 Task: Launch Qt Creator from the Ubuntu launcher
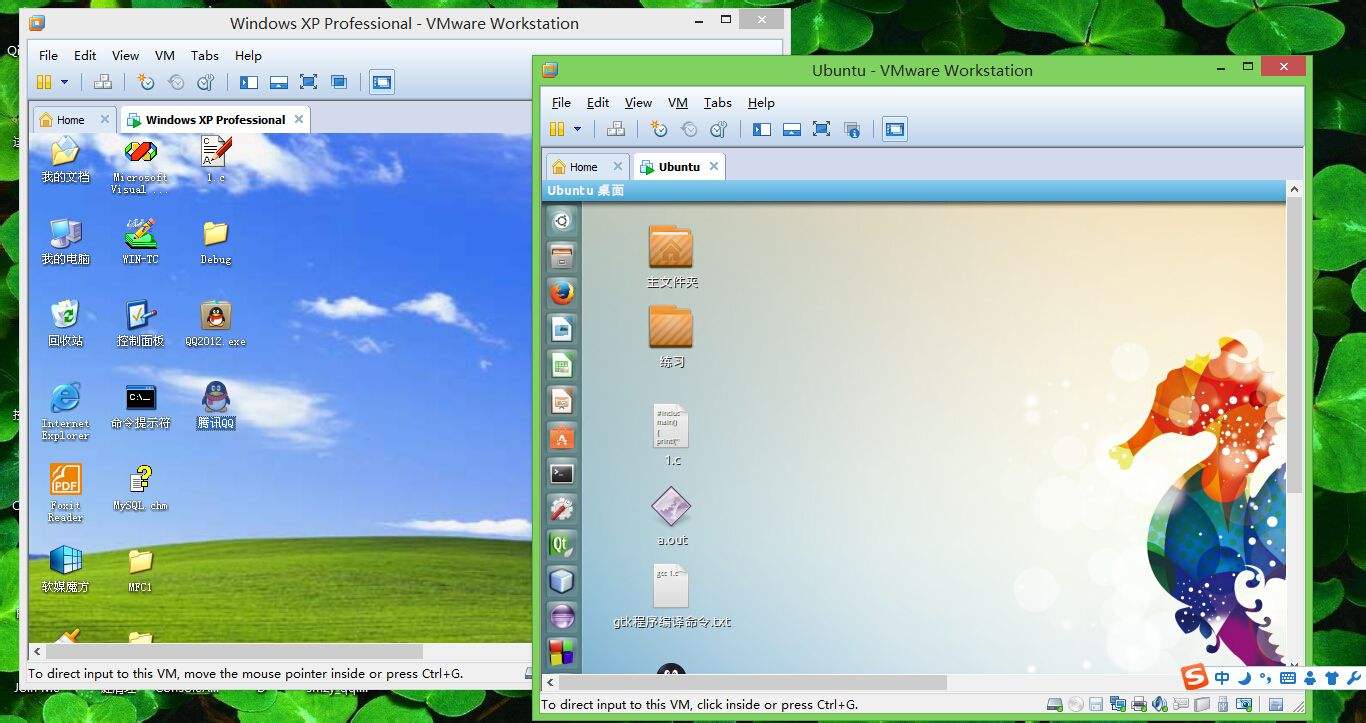[562, 545]
